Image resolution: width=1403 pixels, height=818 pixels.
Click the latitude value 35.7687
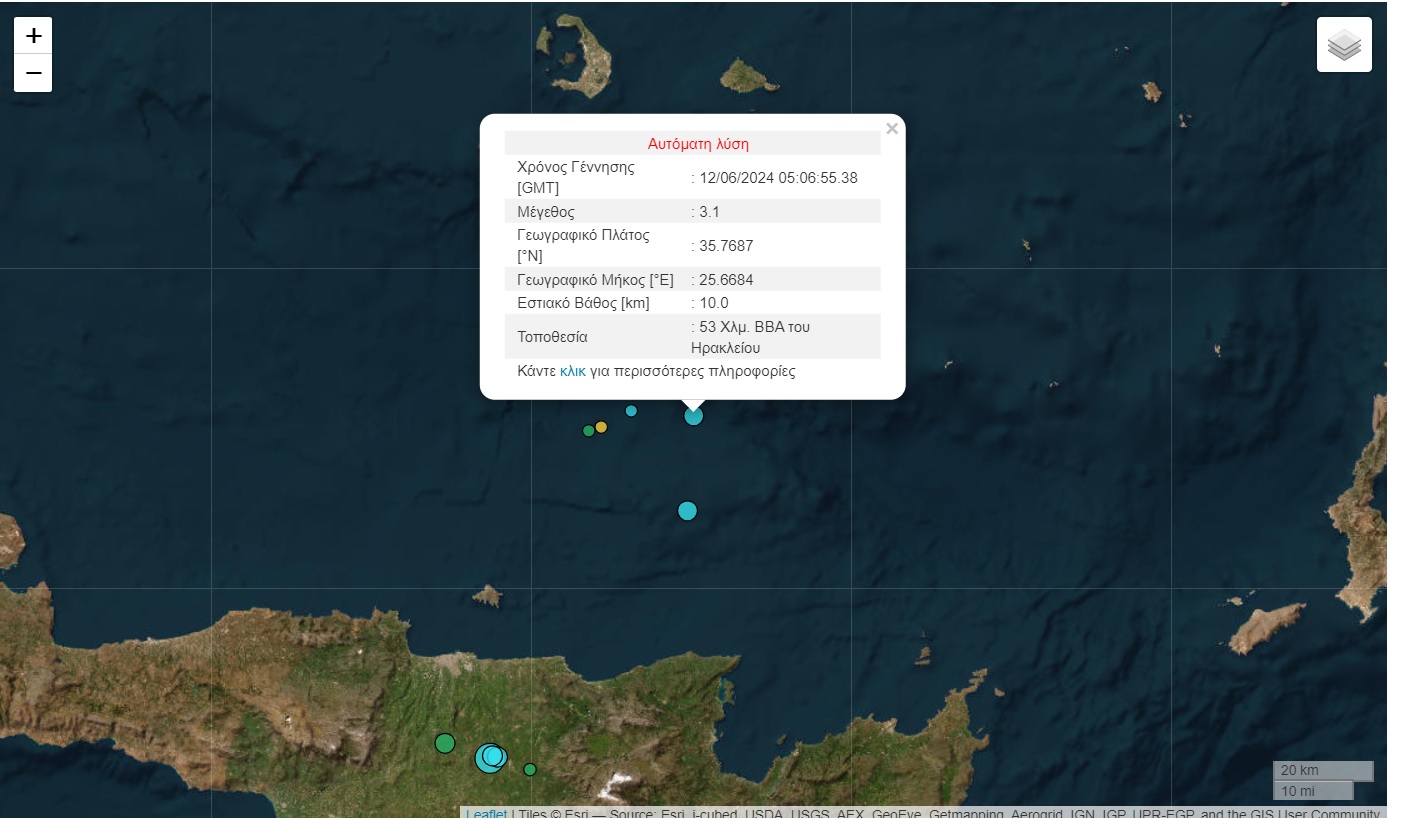click(725, 246)
